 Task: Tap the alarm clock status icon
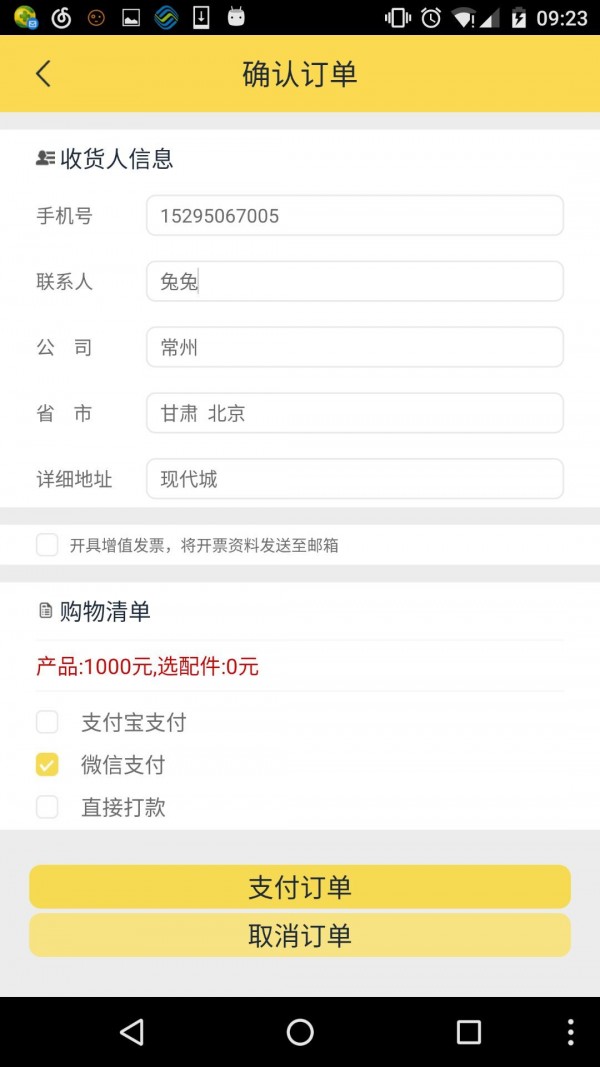431,17
